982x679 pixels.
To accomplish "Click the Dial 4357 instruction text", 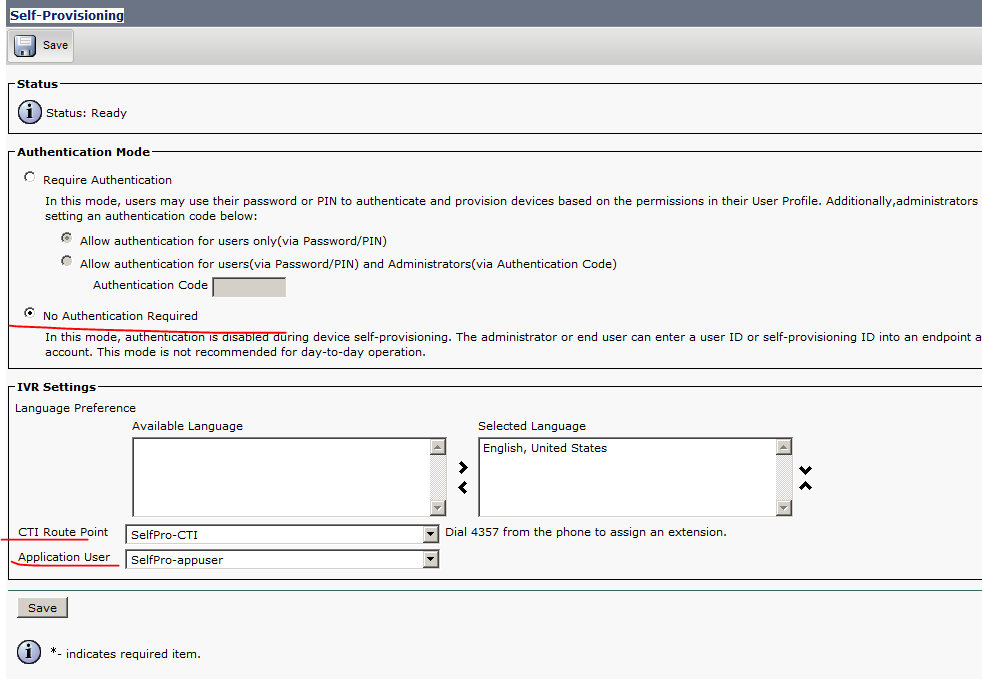I will click(586, 532).
